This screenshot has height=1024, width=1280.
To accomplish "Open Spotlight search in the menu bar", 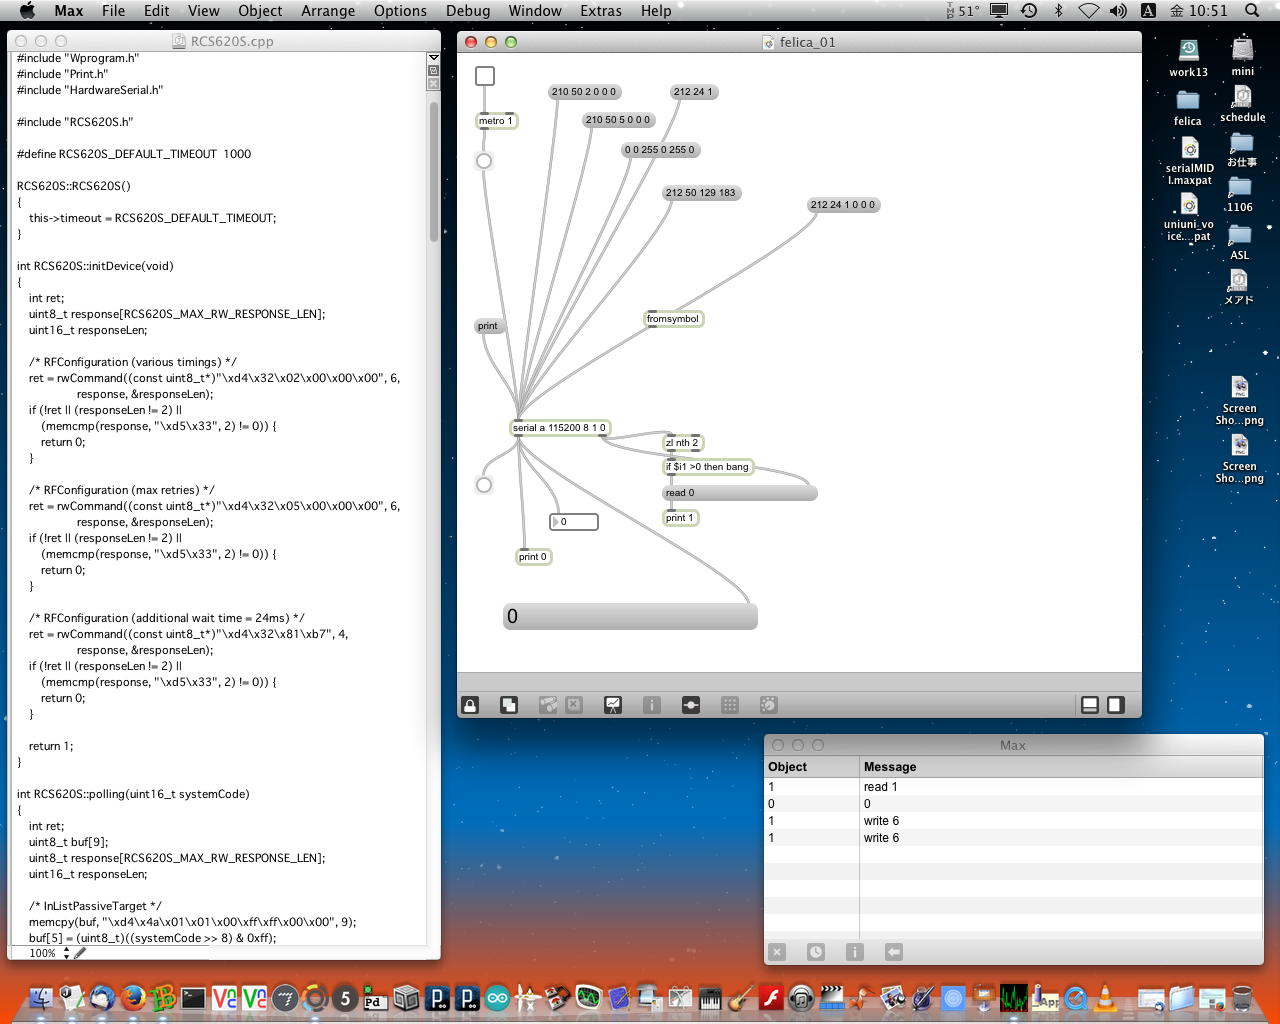I will pyautogui.click(x=1252, y=10).
